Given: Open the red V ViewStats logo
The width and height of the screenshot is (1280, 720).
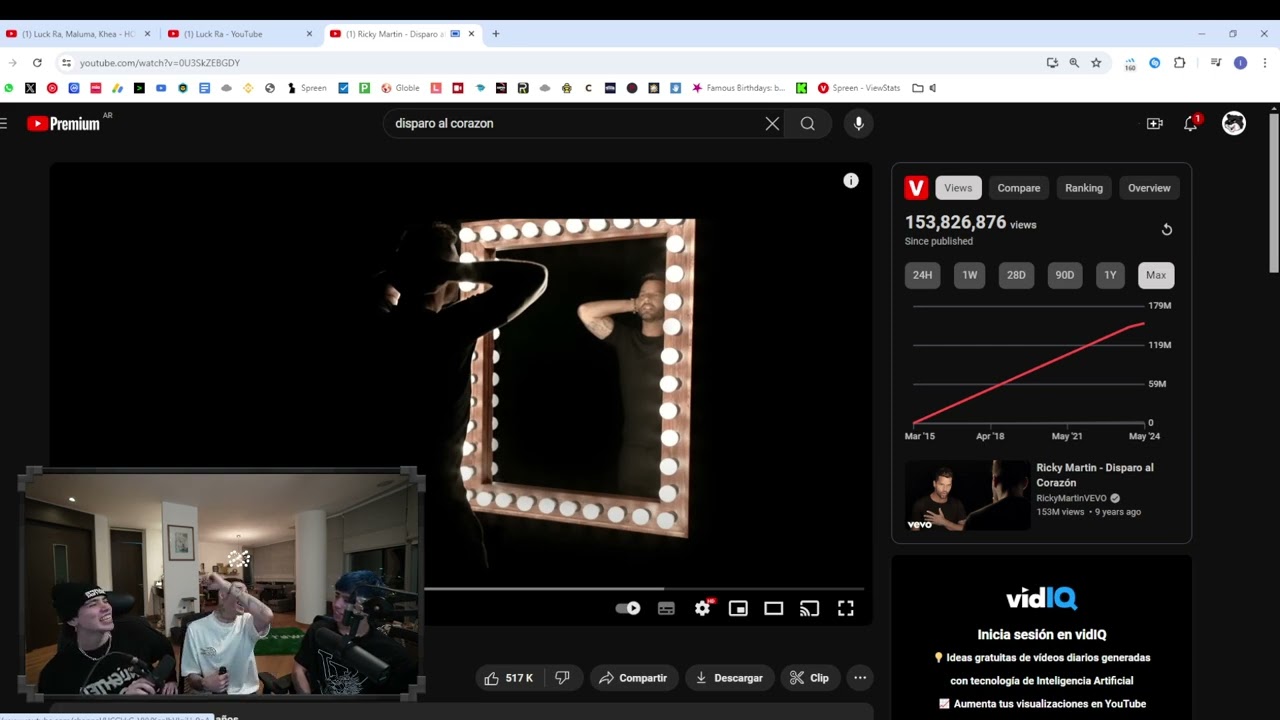Looking at the screenshot, I should (916, 188).
